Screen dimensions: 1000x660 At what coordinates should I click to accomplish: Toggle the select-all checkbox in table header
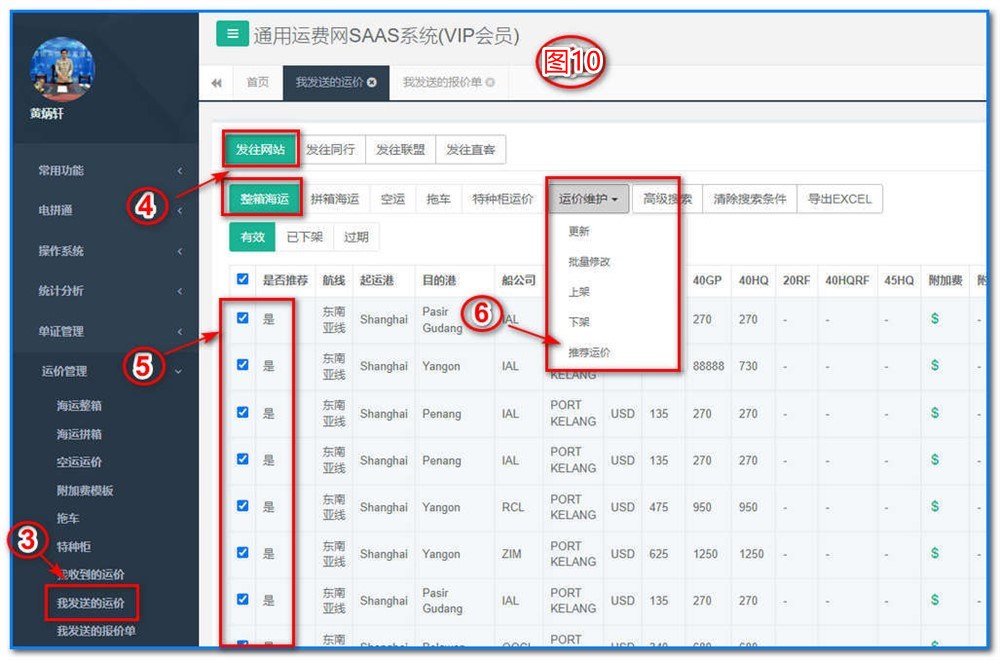coord(242,280)
